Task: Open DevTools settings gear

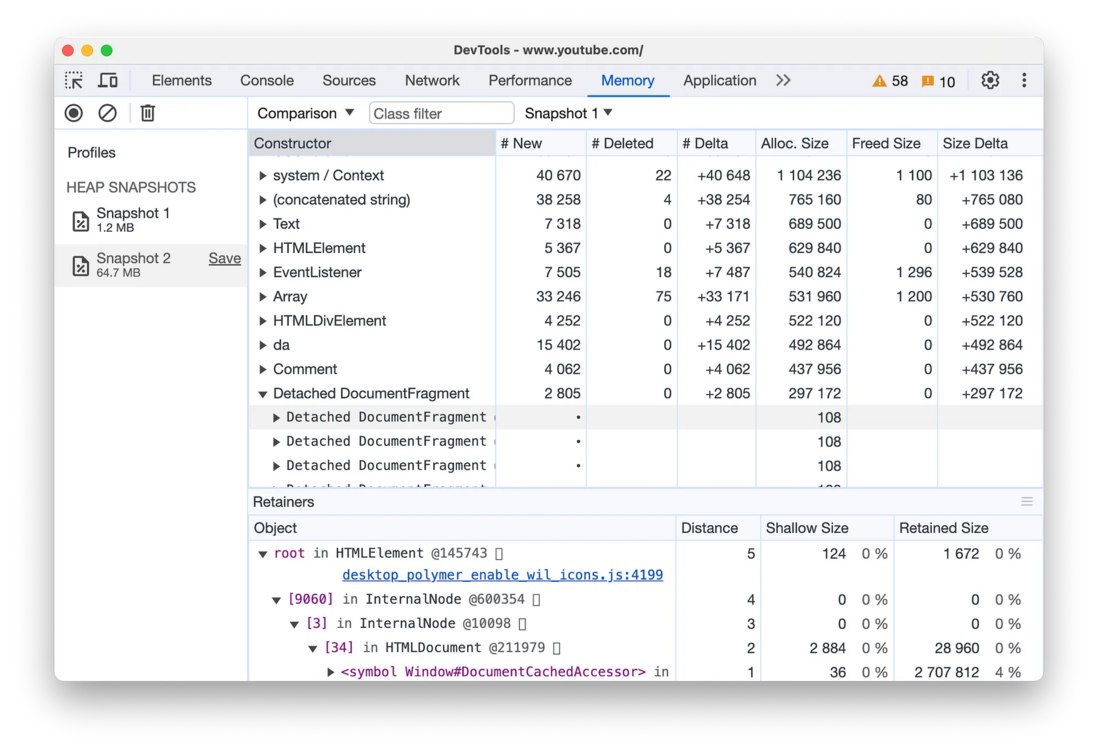Action: pos(990,80)
